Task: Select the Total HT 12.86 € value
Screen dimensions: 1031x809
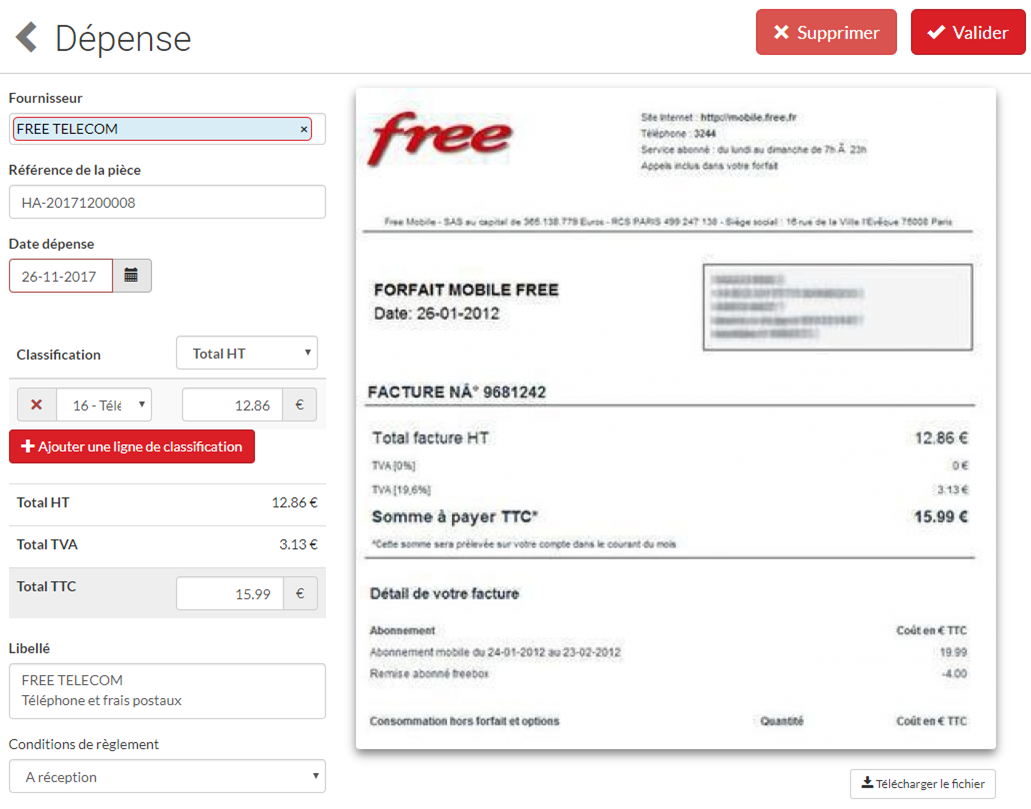Action: (x=295, y=503)
